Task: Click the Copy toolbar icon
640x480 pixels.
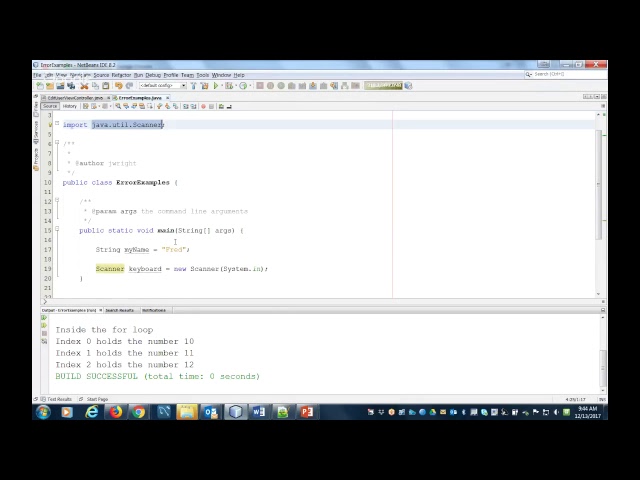Action: click(x=95, y=86)
